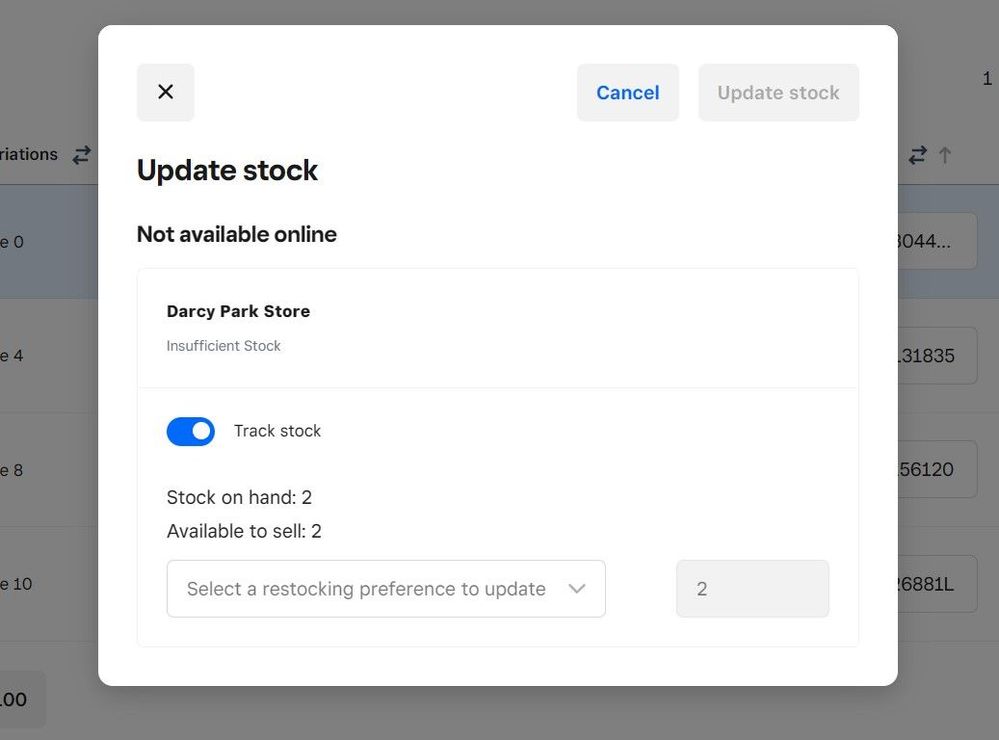
Task: Select the background field ending in 56120
Action: pyautogui.click(x=936, y=469)
